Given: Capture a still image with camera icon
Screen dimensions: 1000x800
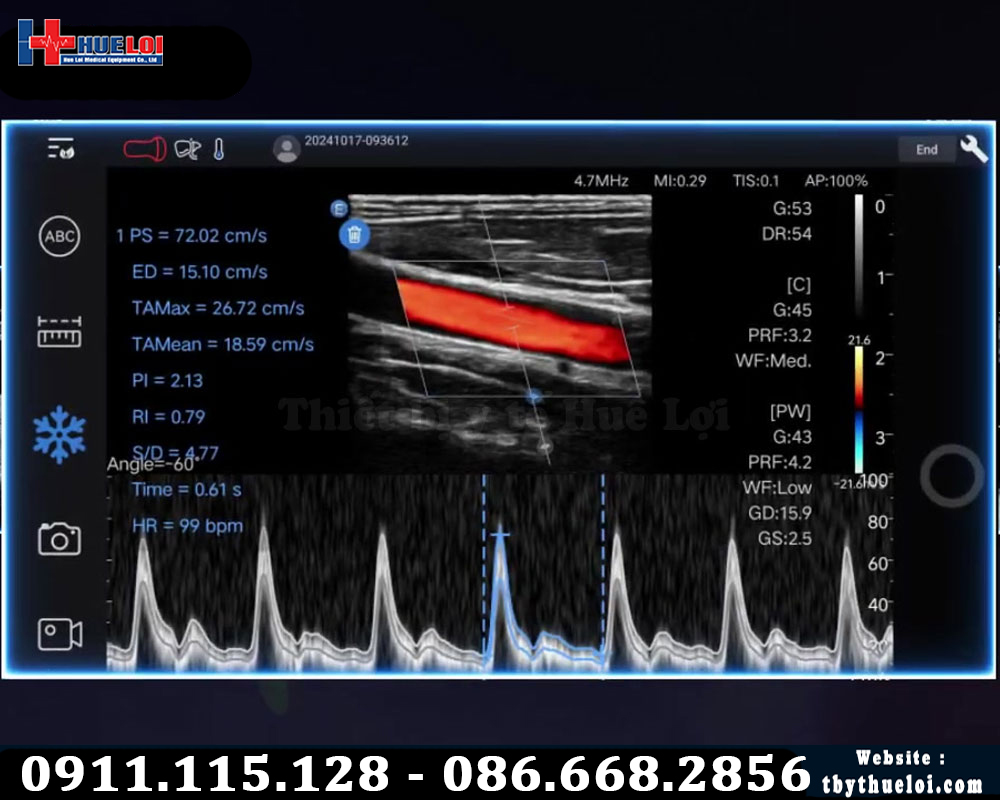Looking at the screenshot, I should (59, 539).
